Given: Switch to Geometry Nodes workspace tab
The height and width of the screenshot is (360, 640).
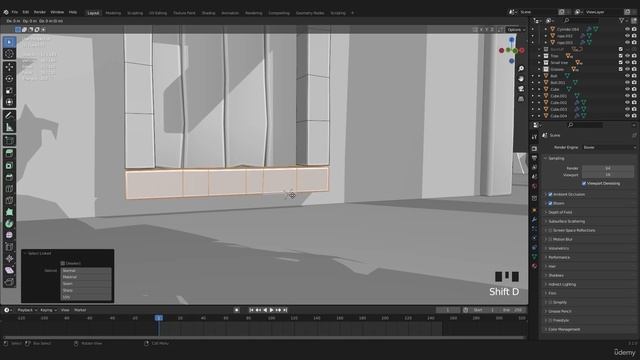Looking at the screenshot, I should [310, 13].
